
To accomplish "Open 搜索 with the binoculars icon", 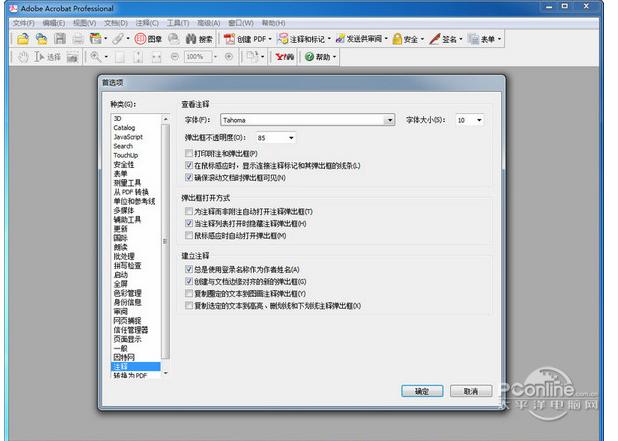I will pos(199,39).
